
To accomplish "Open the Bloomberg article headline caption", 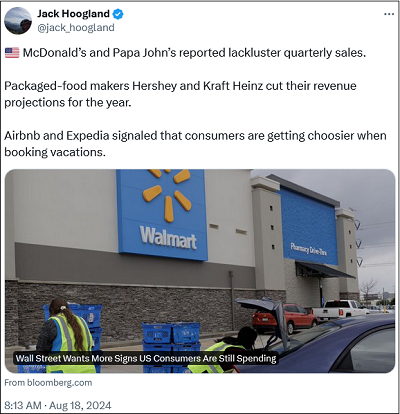I will click(x=146, y=359).
